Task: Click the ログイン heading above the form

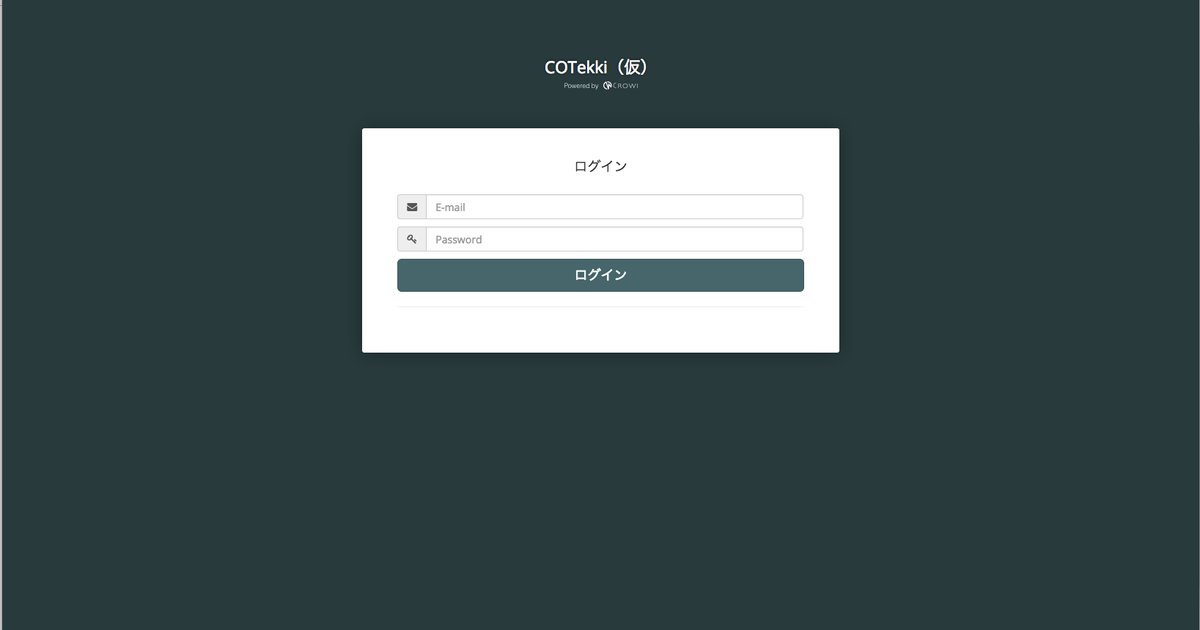Action: point(600,166)
